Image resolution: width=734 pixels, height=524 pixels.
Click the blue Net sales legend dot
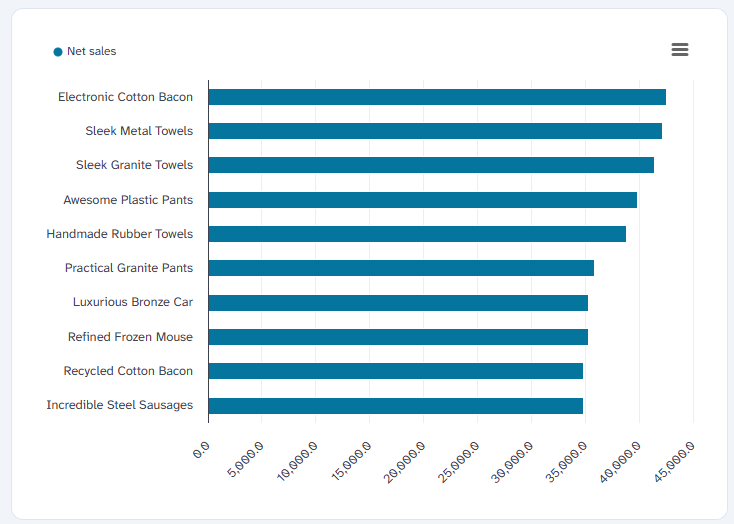58,52
